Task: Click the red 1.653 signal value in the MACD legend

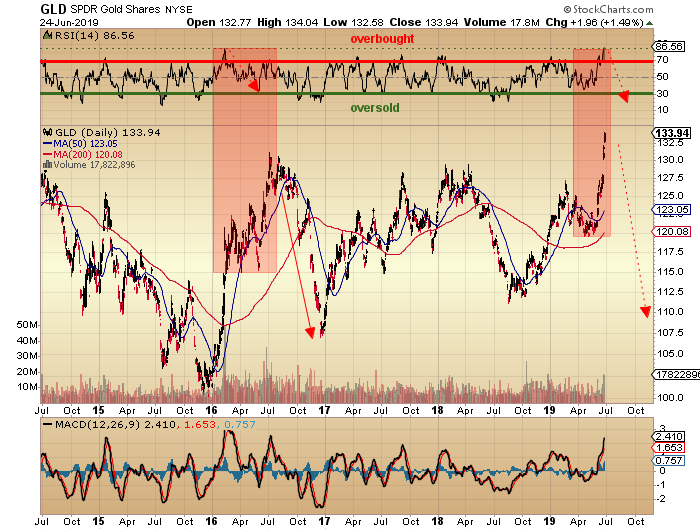Action: tap(199, 424)
